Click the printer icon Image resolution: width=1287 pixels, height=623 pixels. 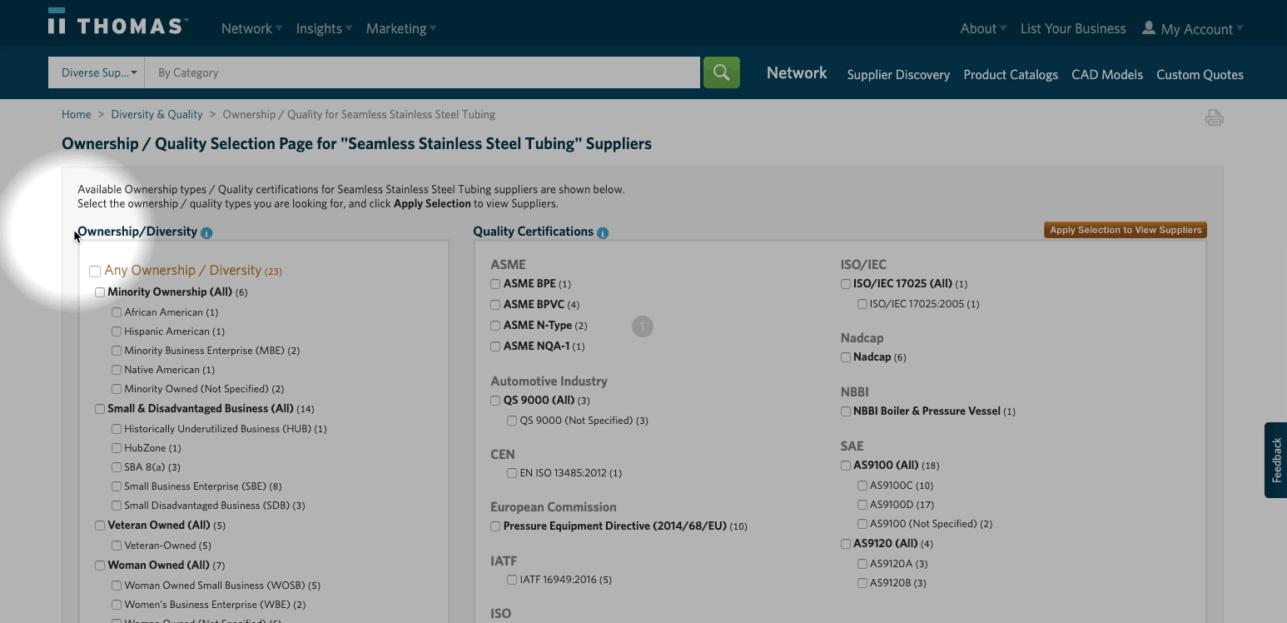(x=1214, y=118)
